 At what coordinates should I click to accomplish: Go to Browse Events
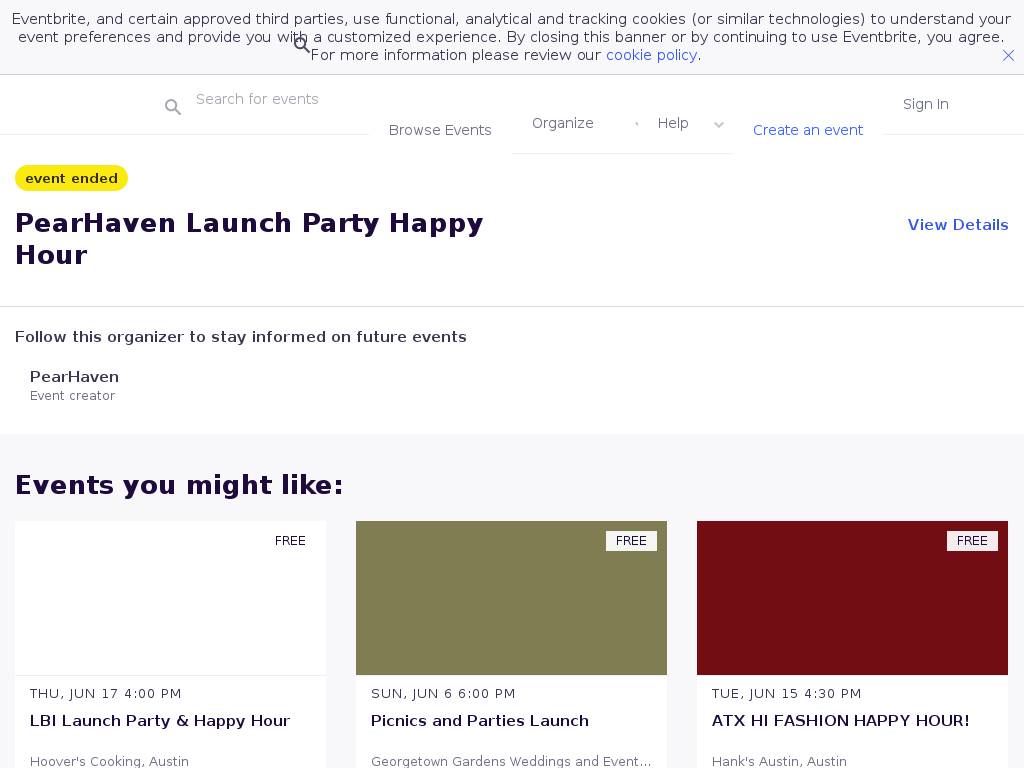[440, 130]
